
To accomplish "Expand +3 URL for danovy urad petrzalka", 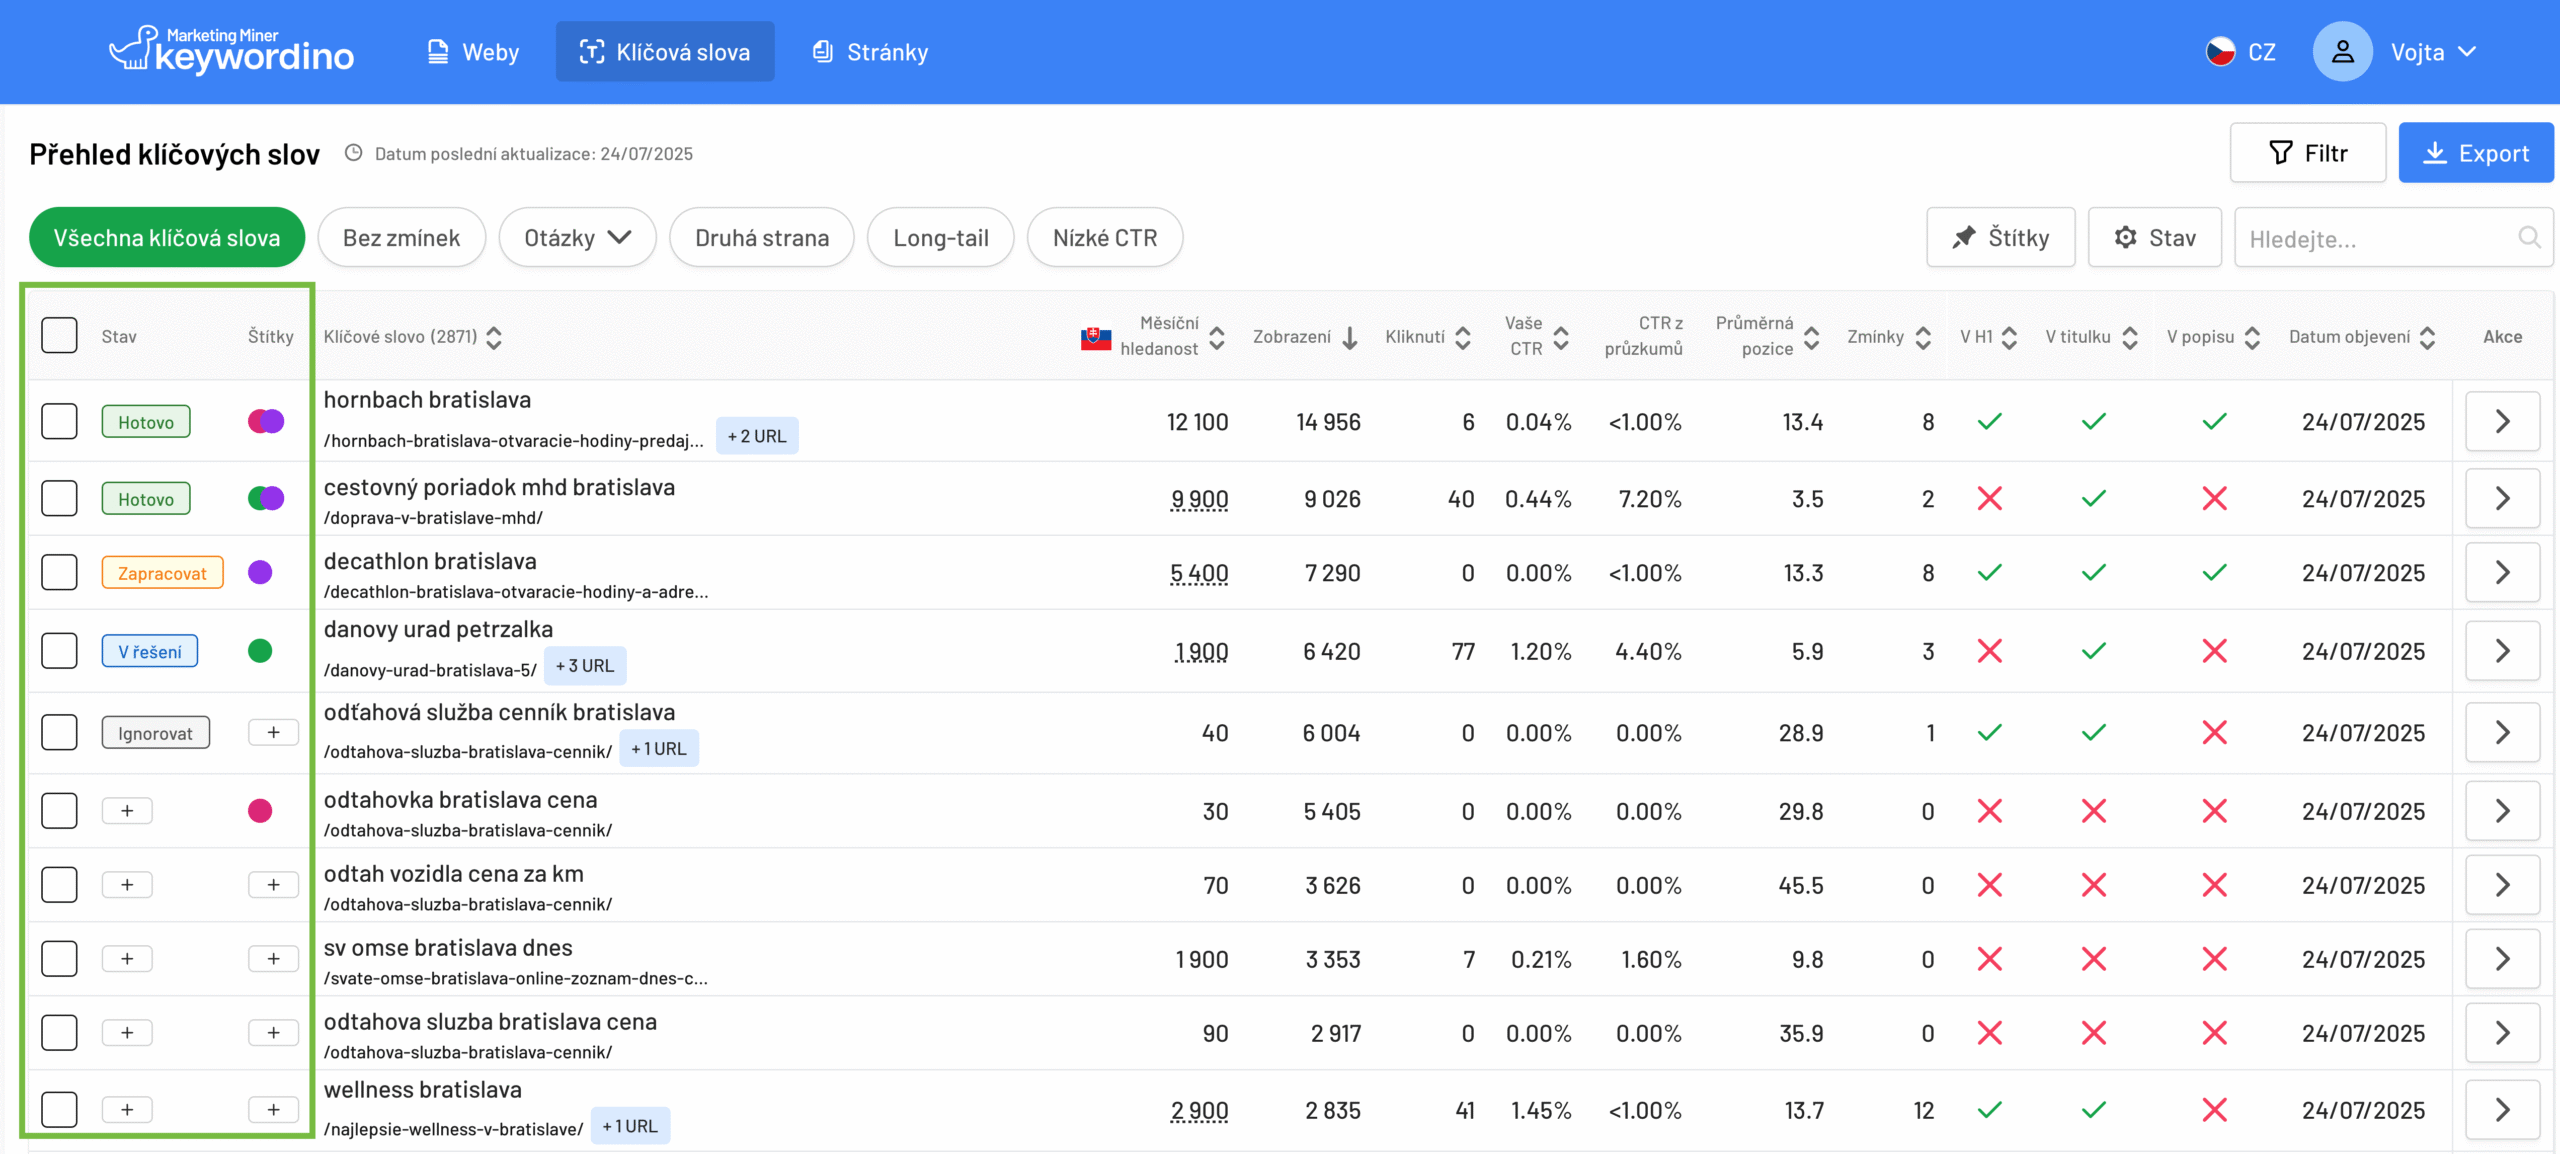I will (585, 666).
